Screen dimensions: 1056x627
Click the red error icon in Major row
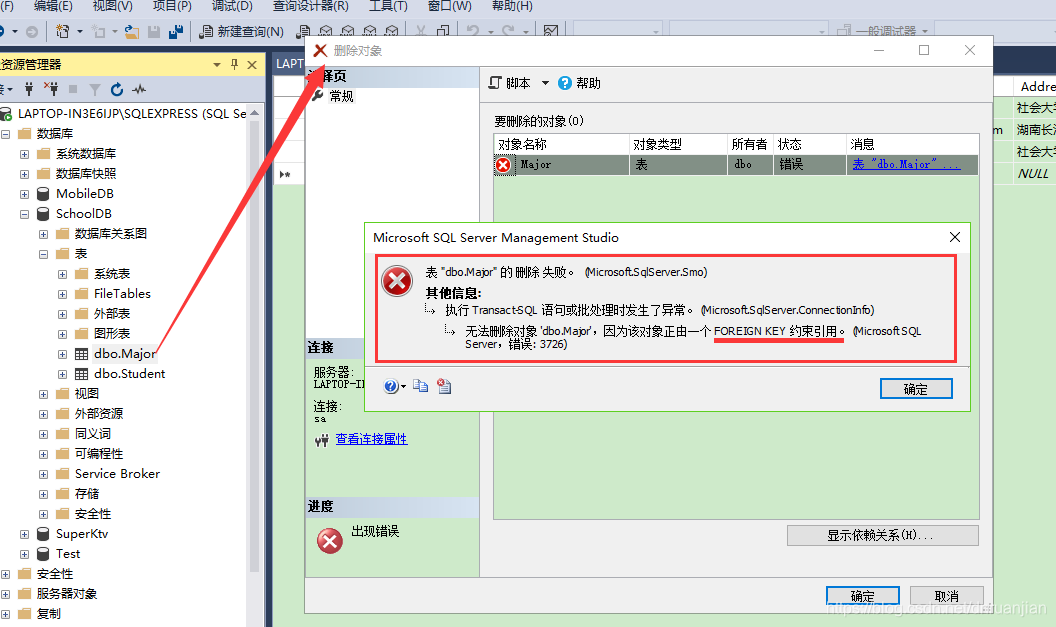503,165
